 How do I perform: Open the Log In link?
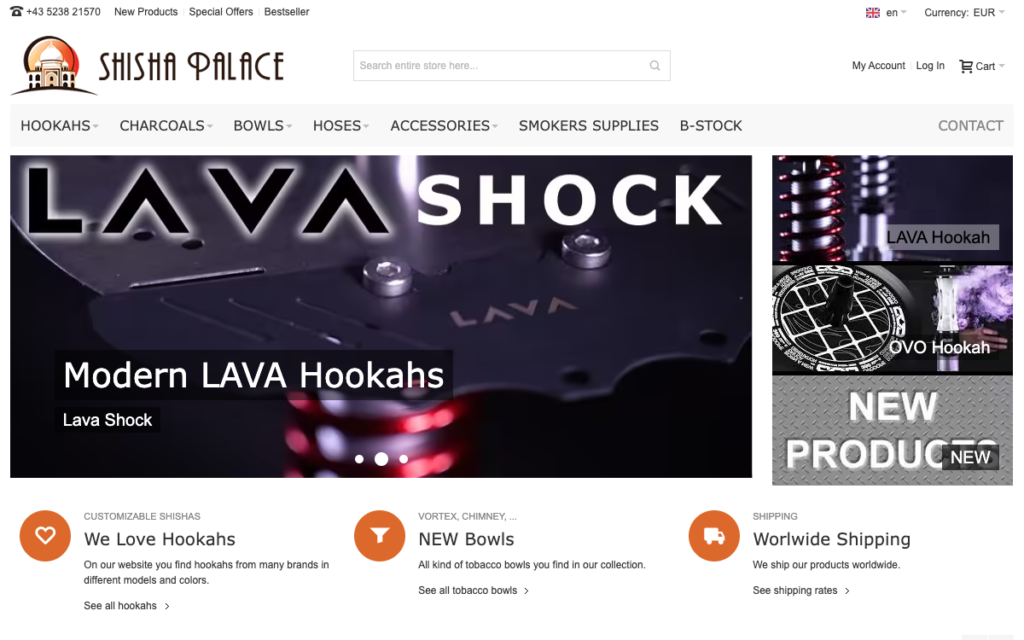[930, 65]
